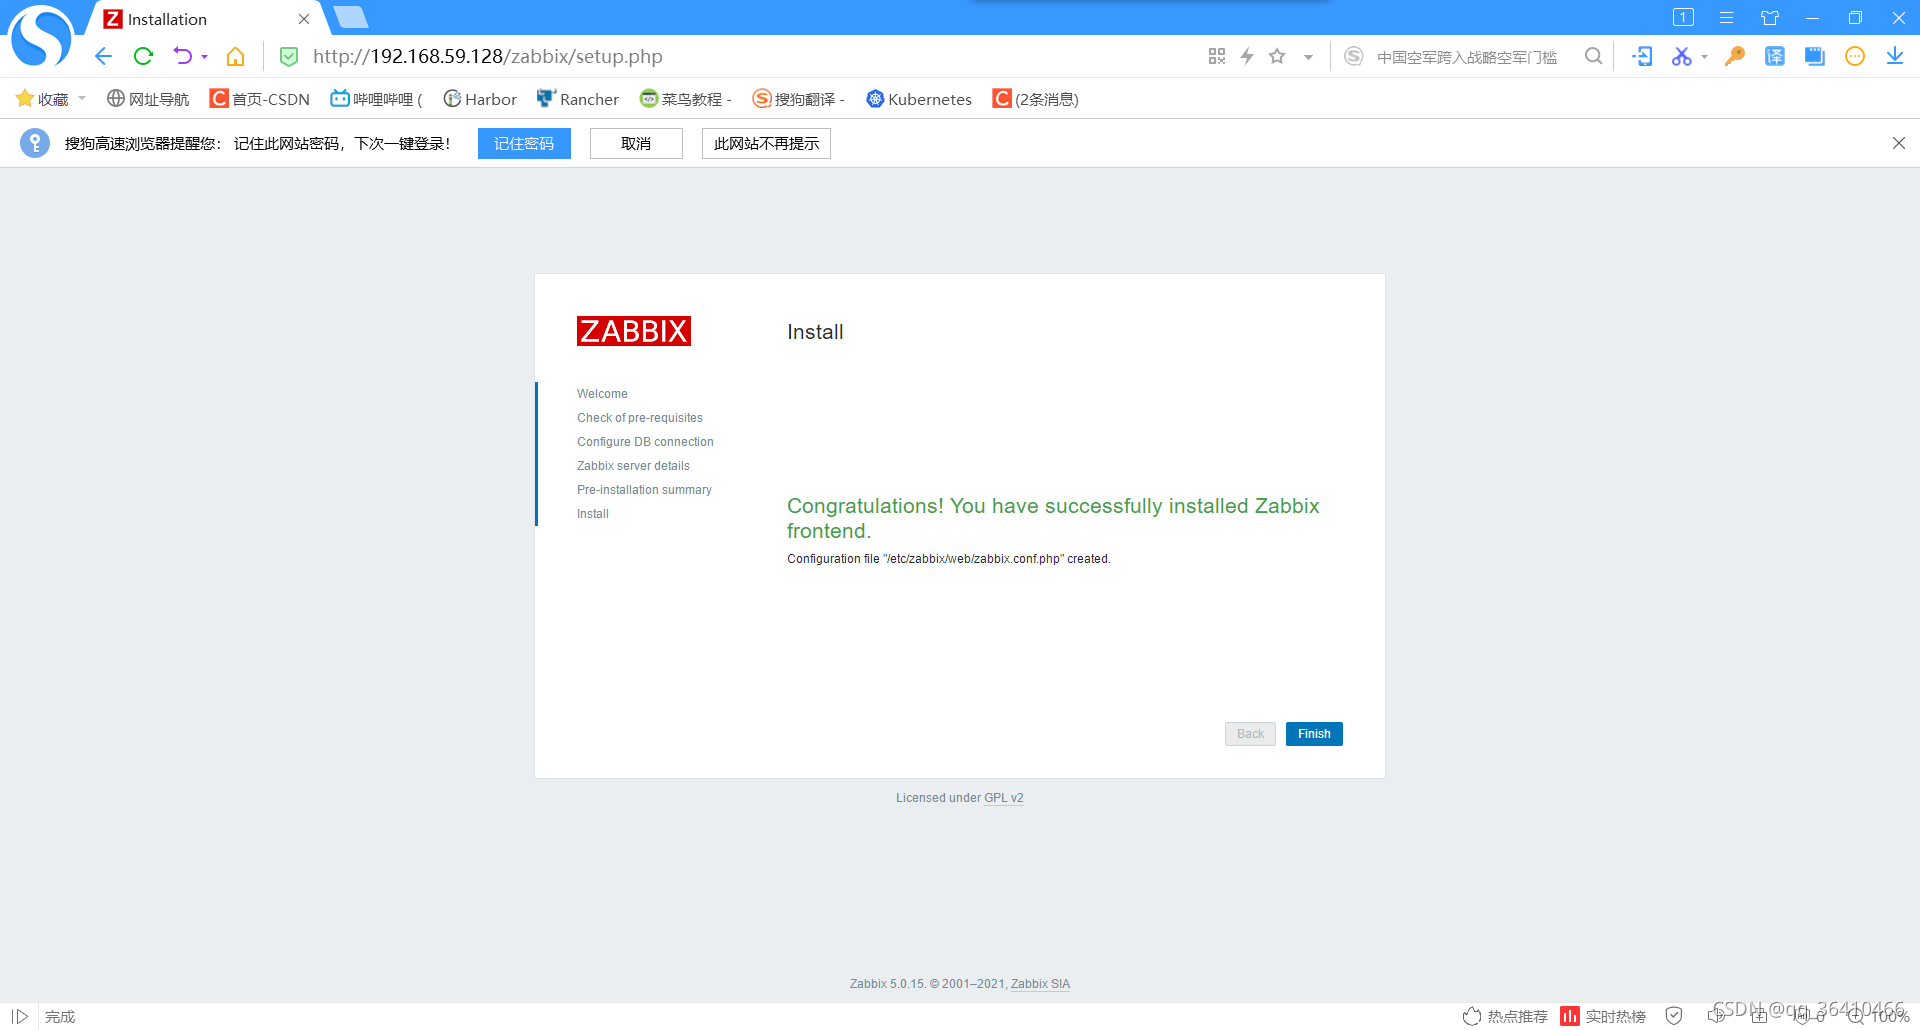Expand the Favorites dropdown arrow
This screenshot has width=1920, height=1030.
pos(82,99)
